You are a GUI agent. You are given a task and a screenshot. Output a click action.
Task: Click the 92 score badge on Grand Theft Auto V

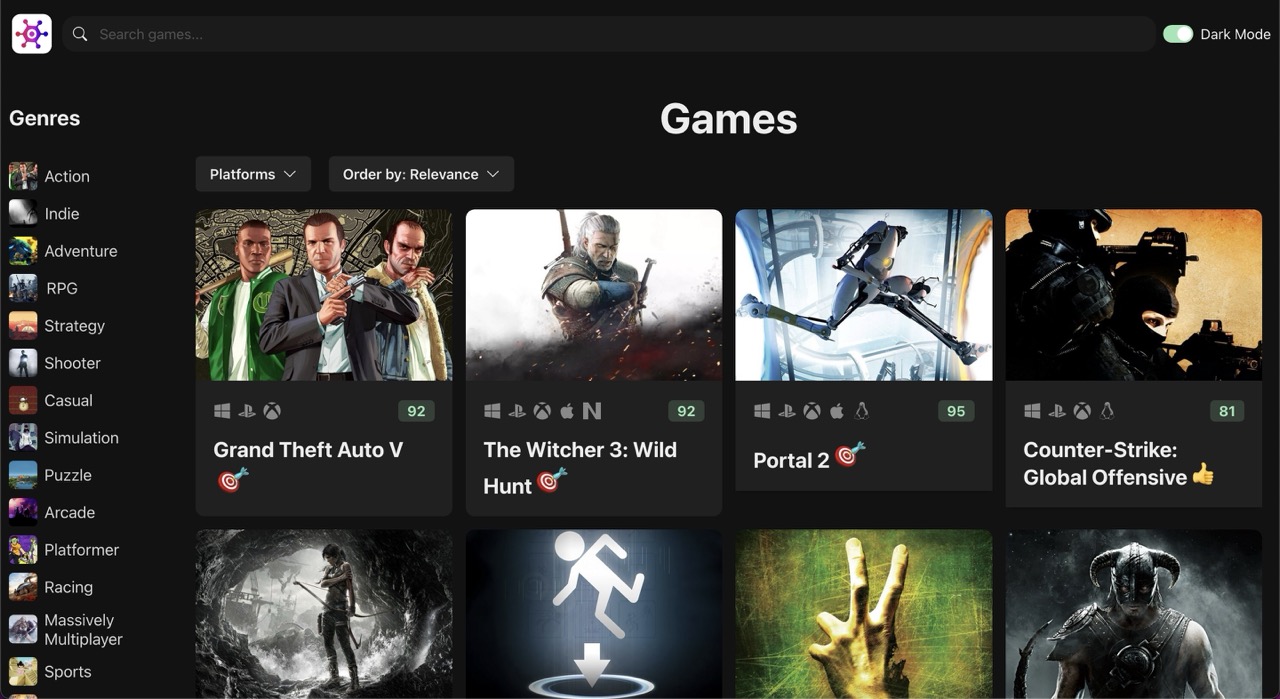point(416,411)
